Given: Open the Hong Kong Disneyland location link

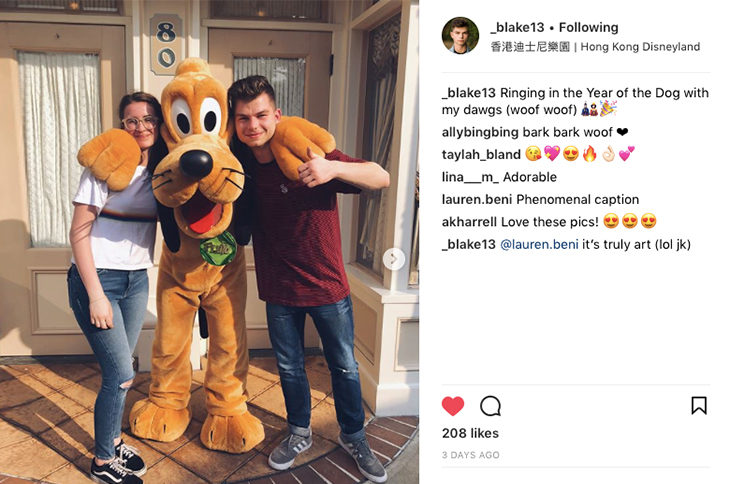Looking at the screenshot, I should point(640,47).
